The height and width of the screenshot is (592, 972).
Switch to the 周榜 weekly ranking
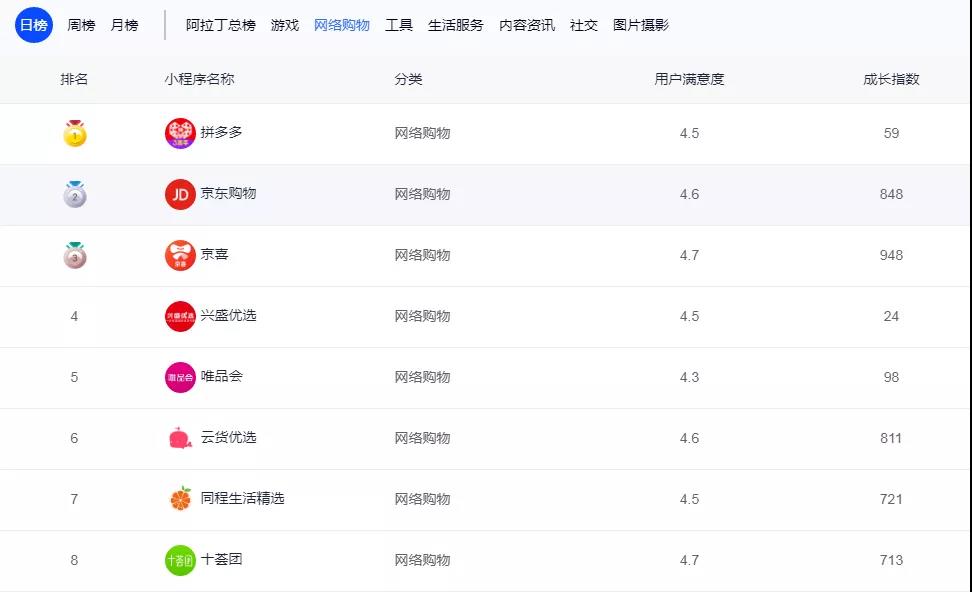pyautogui.click(x=81, y=25)
